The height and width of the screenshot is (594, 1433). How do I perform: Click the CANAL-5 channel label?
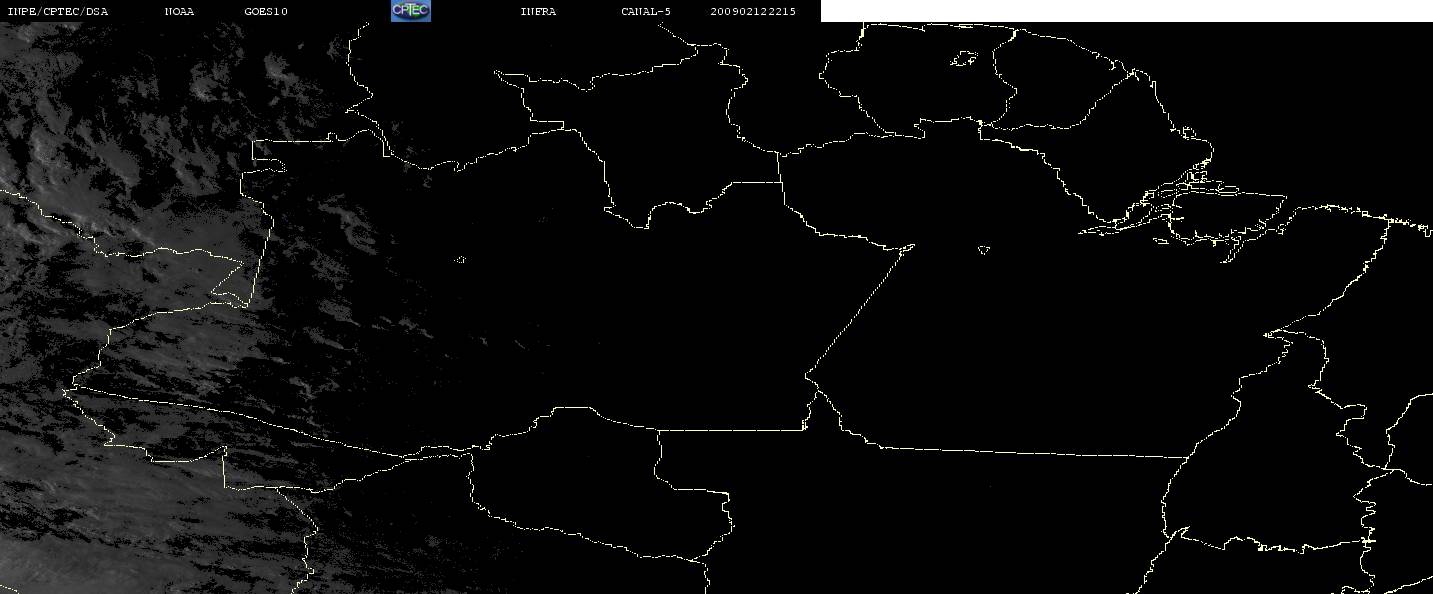pos(646,12)
